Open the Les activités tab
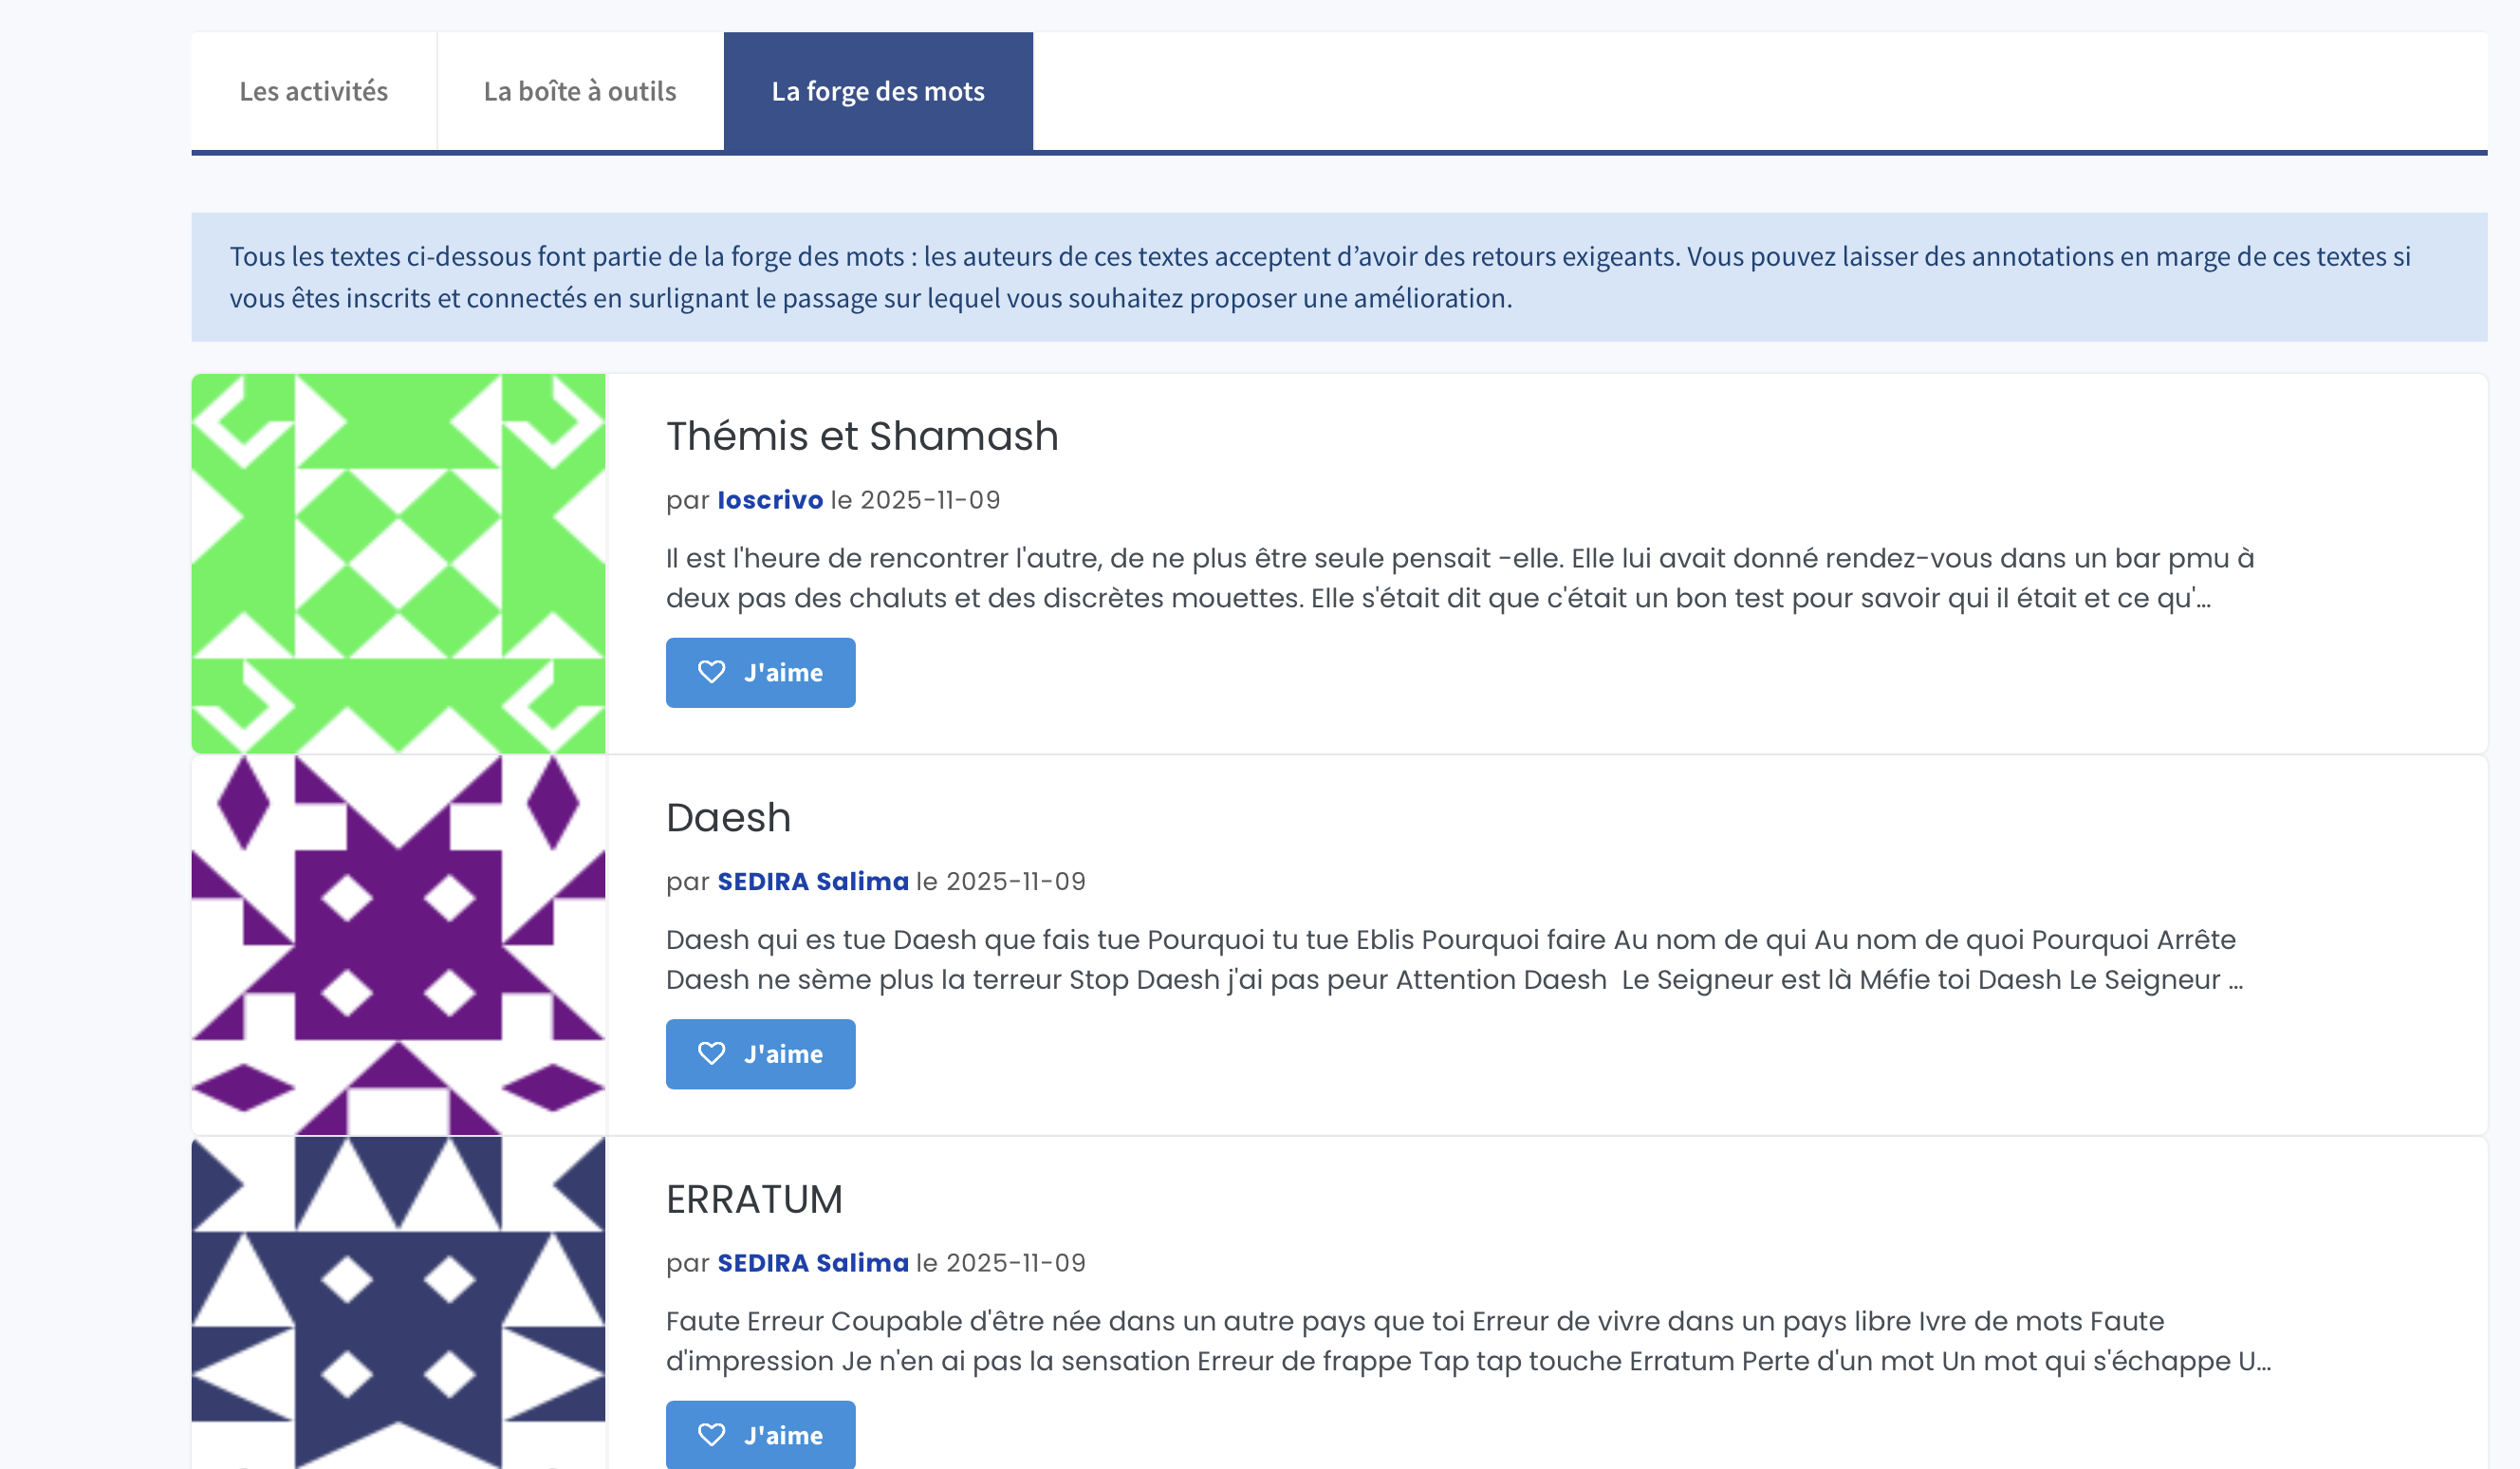Viewport: 2520px width, 1469px height. [x=313, y=91]
